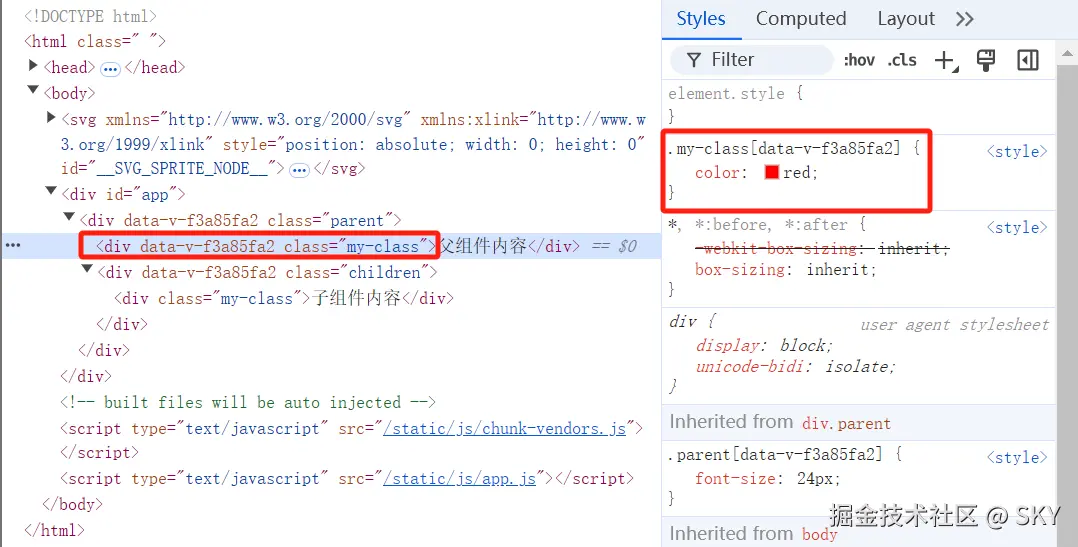Viewport: 1078px width, 547px height.
Task: Toggle the computed styles sidebar icon
Action: point(1028,60)
